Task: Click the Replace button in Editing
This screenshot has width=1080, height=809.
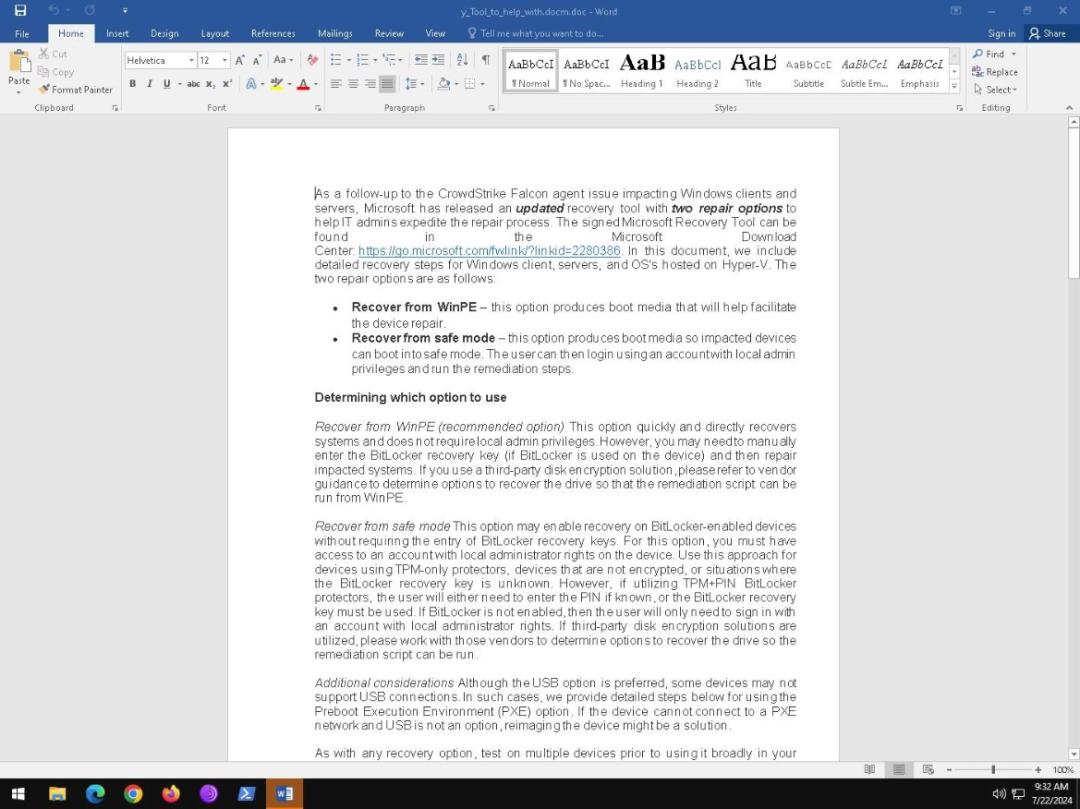Action: pyautogui.click(x=995, y=72)
